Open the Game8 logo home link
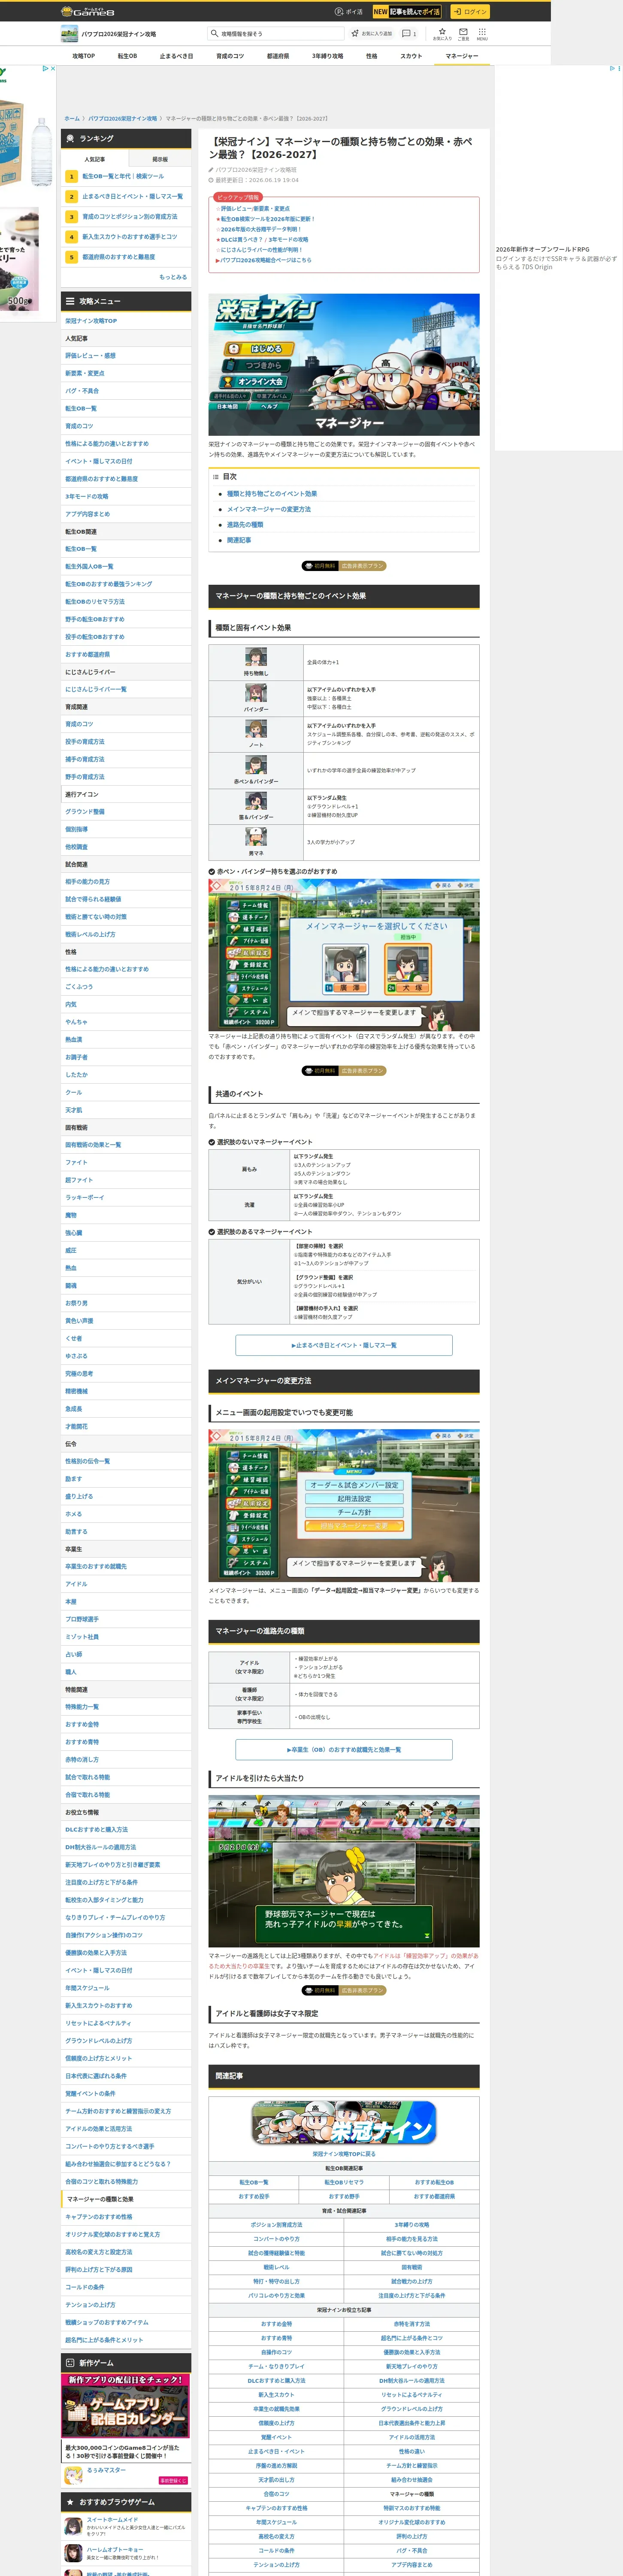Viewport: 623px width, 2576px height. [88, 12]
